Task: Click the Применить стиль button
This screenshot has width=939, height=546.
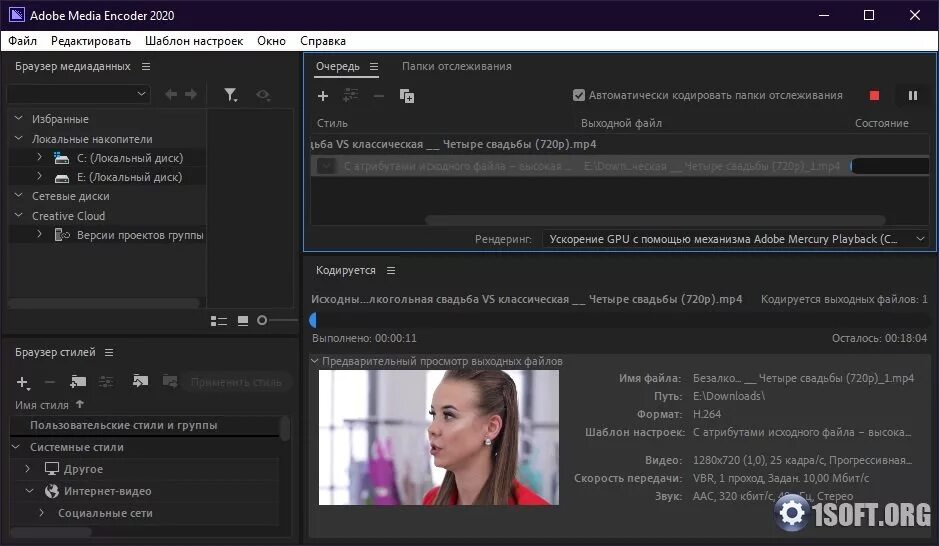Action: click(236, 382)
